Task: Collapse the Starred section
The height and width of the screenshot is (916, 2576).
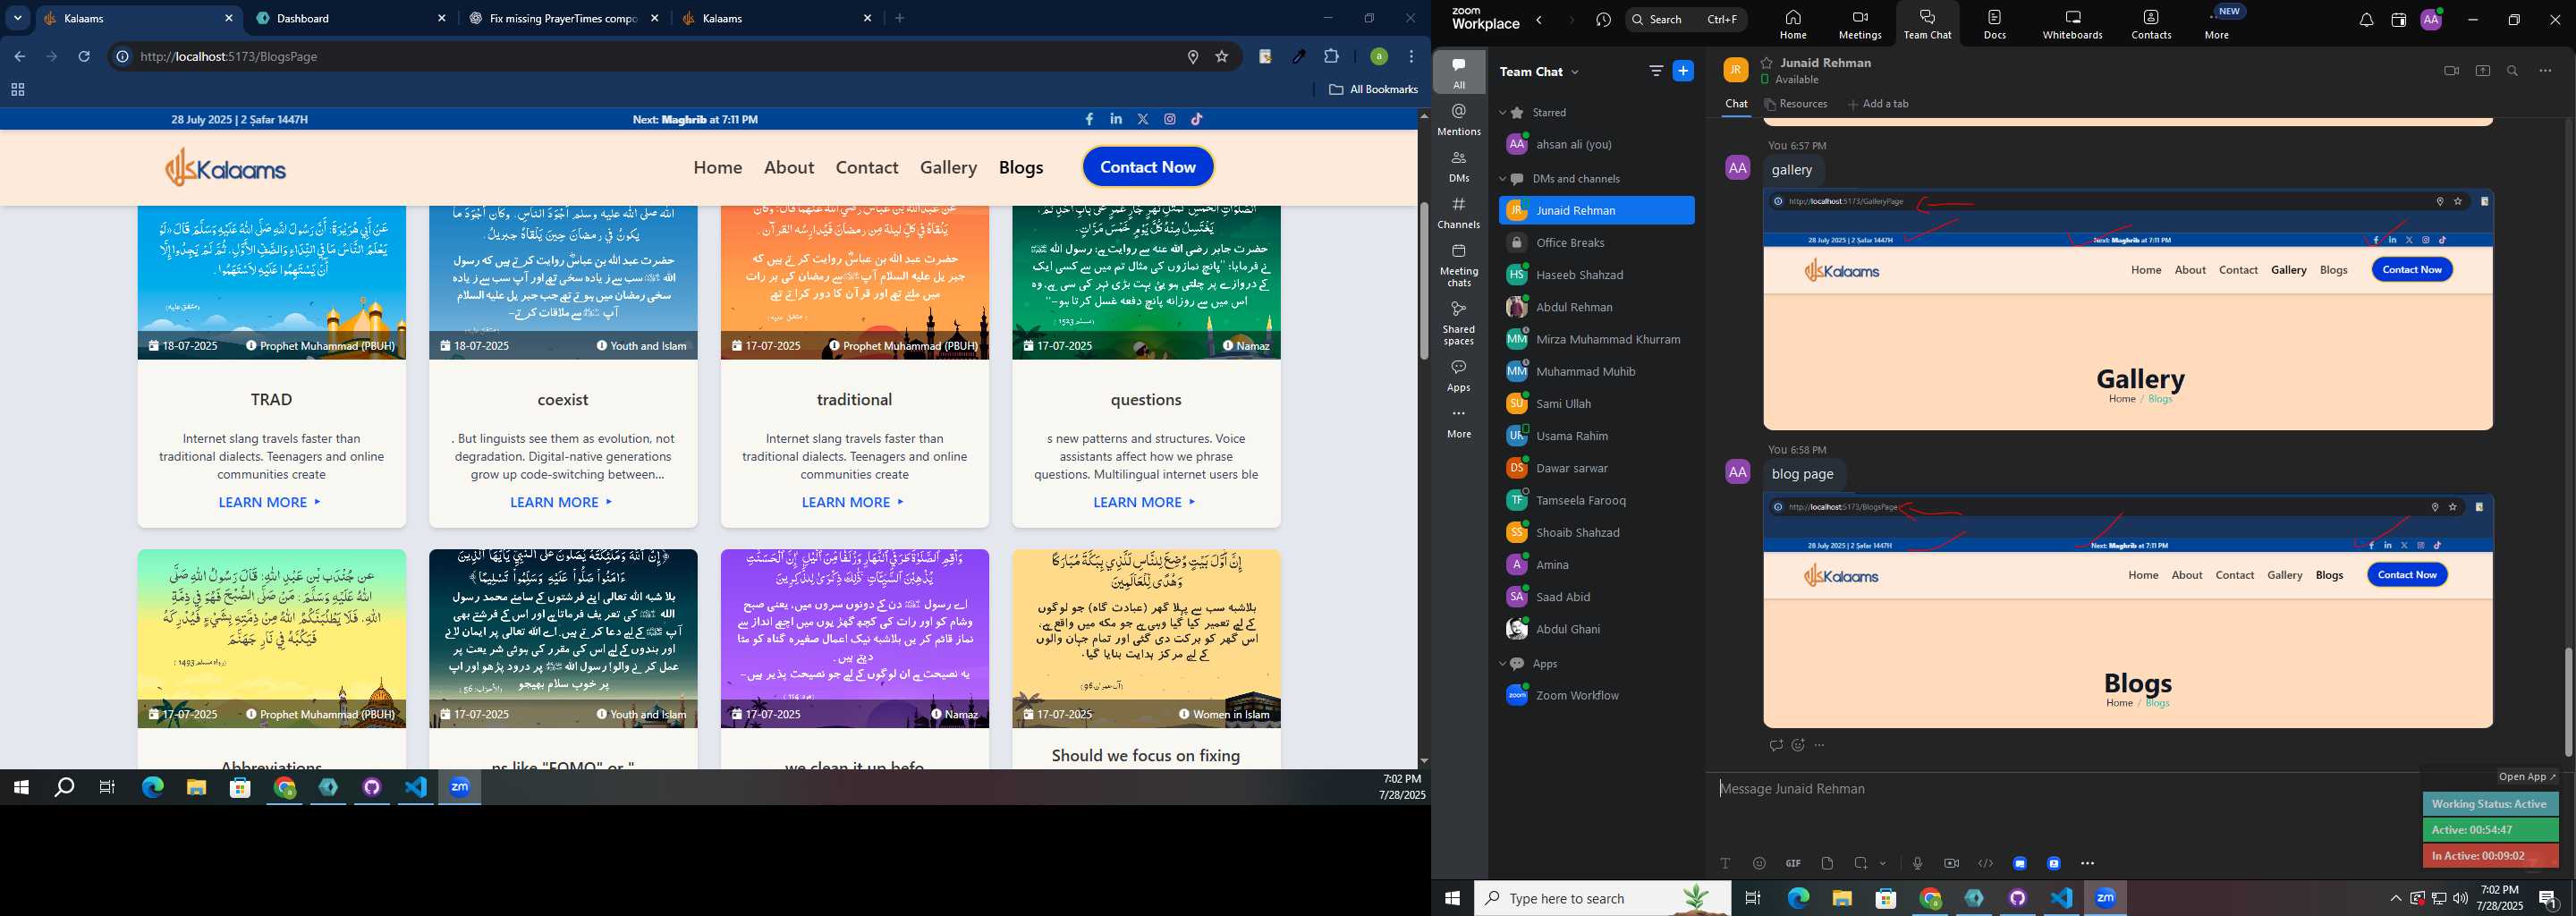Action: pos(1502,113)
